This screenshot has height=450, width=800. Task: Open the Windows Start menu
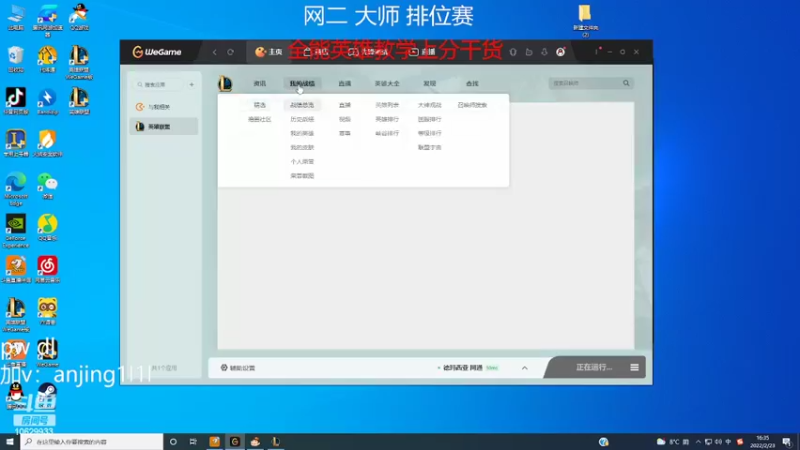coord(10,442)
